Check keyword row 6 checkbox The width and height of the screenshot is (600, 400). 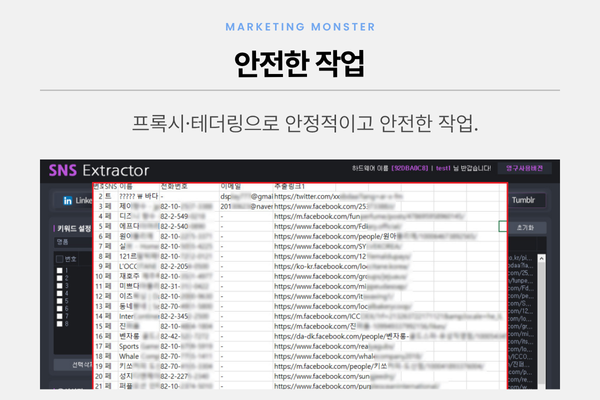(60, 309)
